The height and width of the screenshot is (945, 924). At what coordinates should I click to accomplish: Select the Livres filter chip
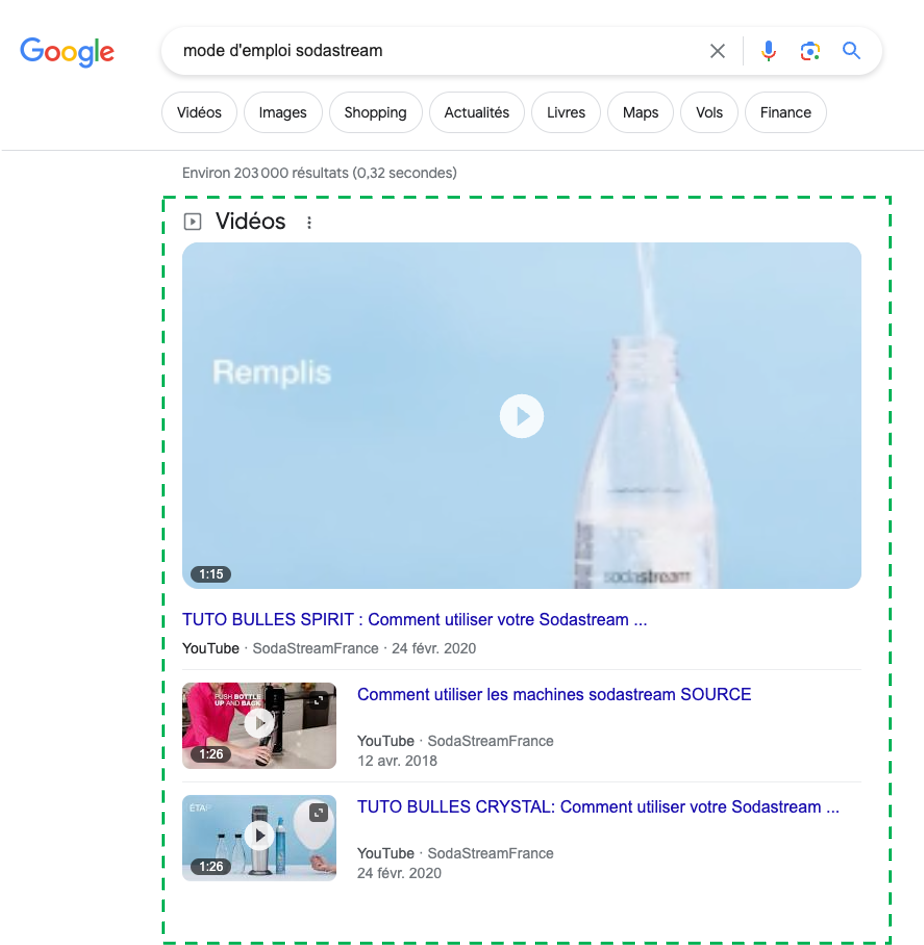[566, 113]
